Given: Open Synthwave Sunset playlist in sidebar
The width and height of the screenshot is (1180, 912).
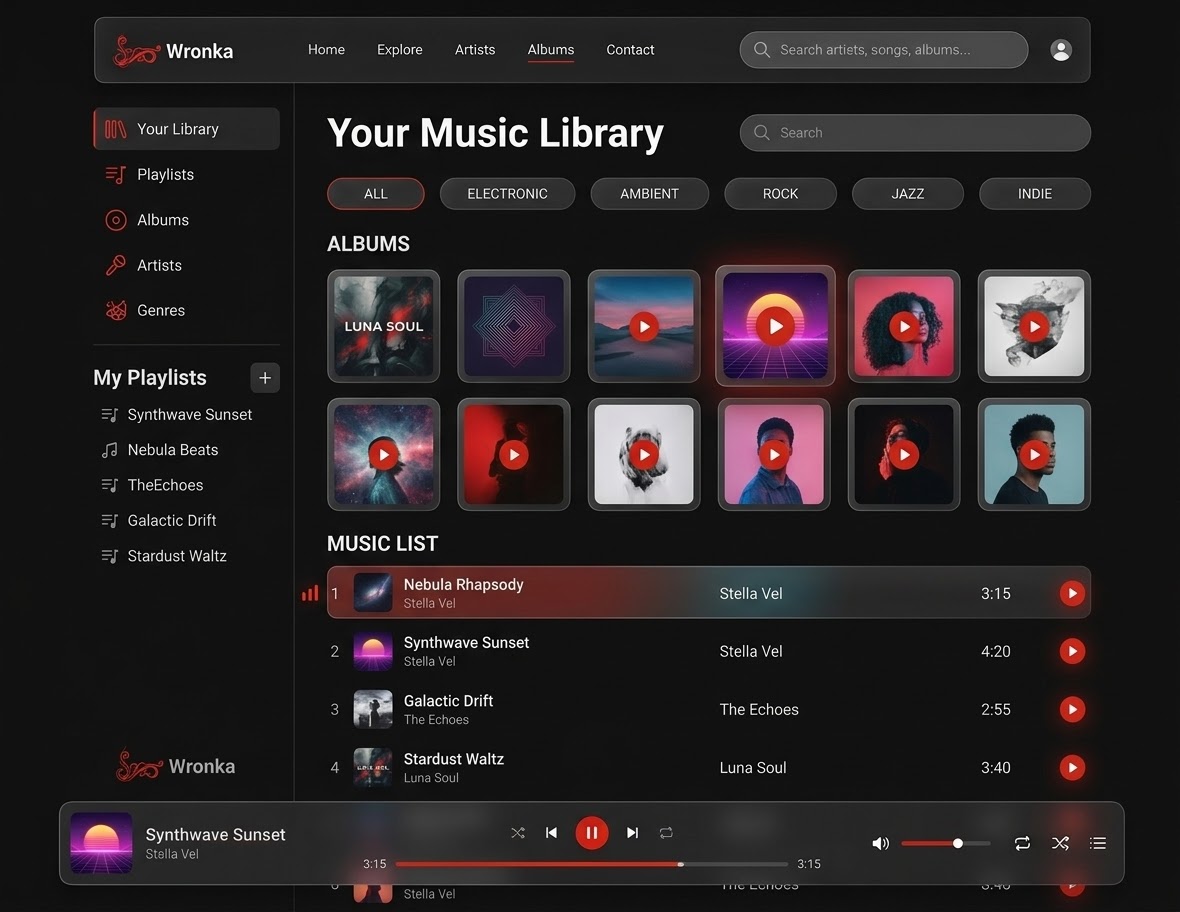Looking at the screenshot, I should [177, 415].
